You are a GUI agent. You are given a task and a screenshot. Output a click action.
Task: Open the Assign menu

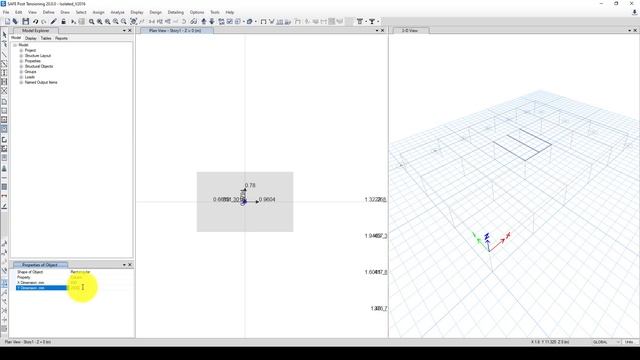tap(98, 12)
